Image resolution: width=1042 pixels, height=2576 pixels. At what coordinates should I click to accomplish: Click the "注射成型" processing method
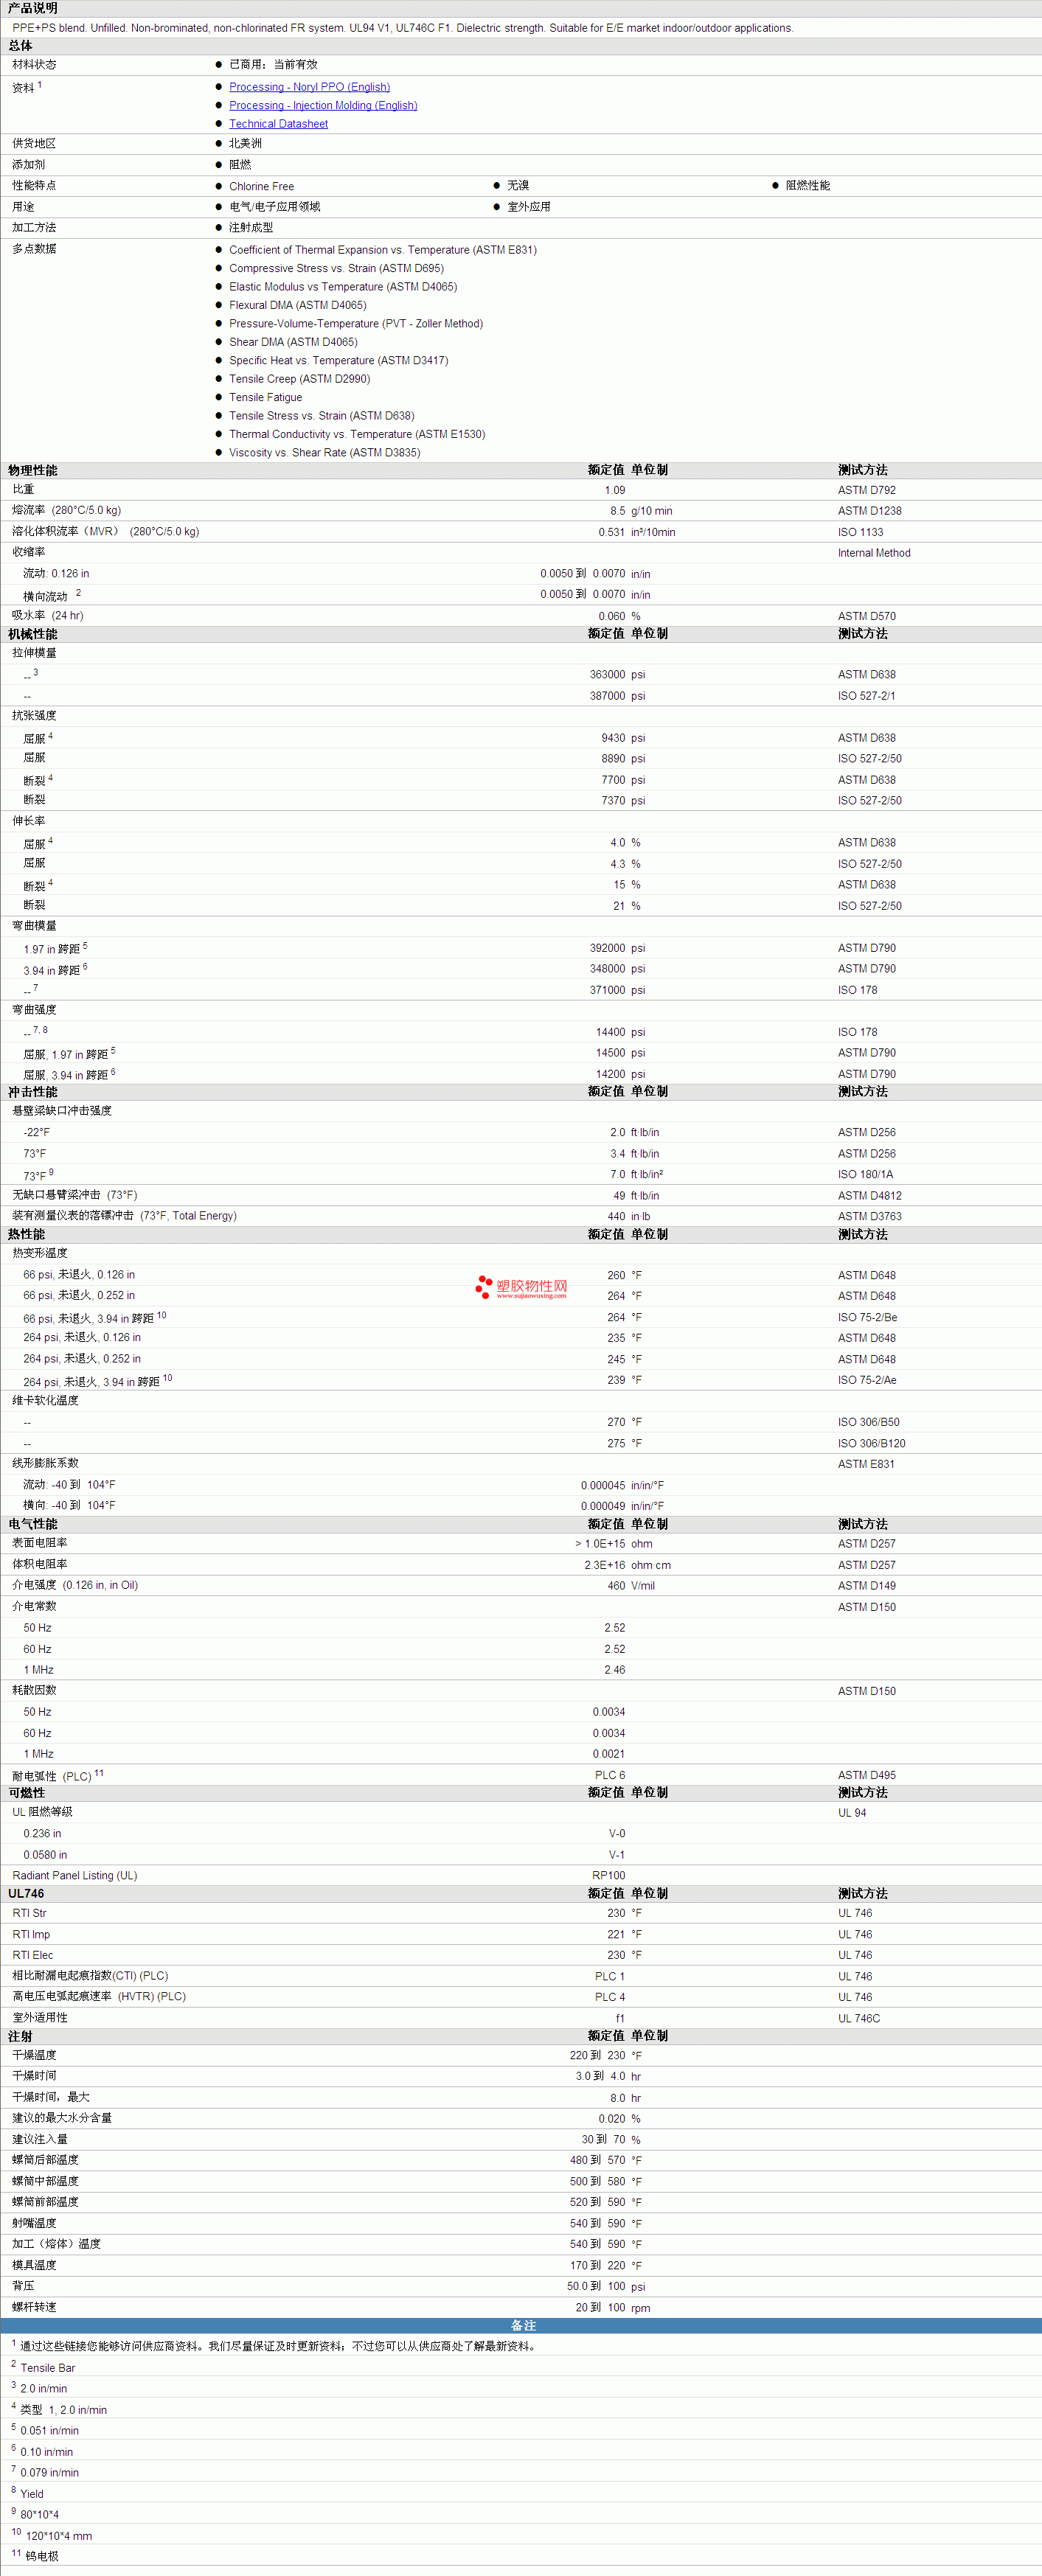[x=251, y=228]
